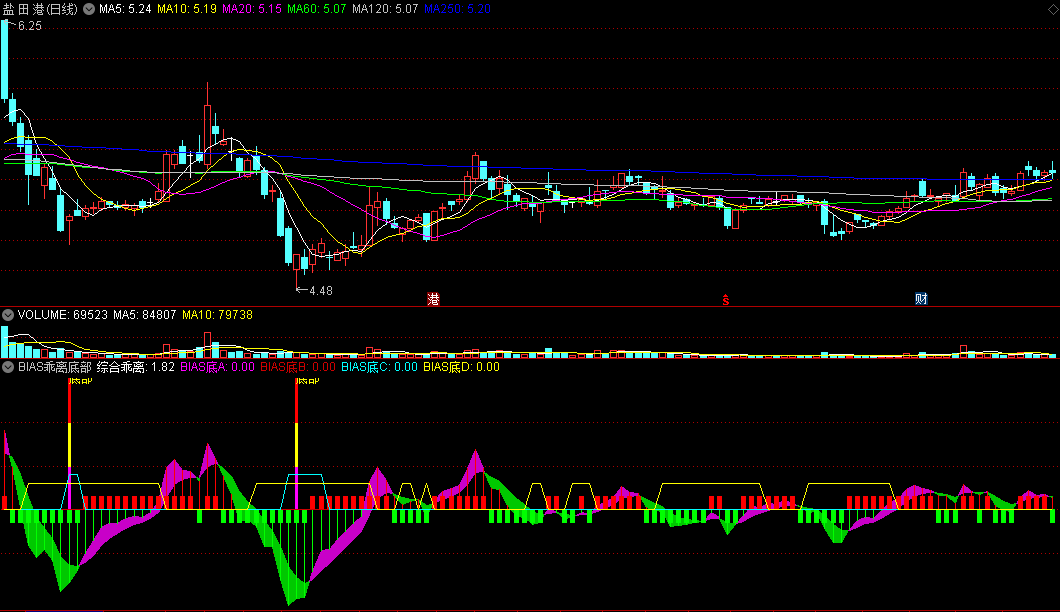Screen dimensions: 1060x612
Task: Click the BIAS底D: 0.00 label
Action: point(462,367)
